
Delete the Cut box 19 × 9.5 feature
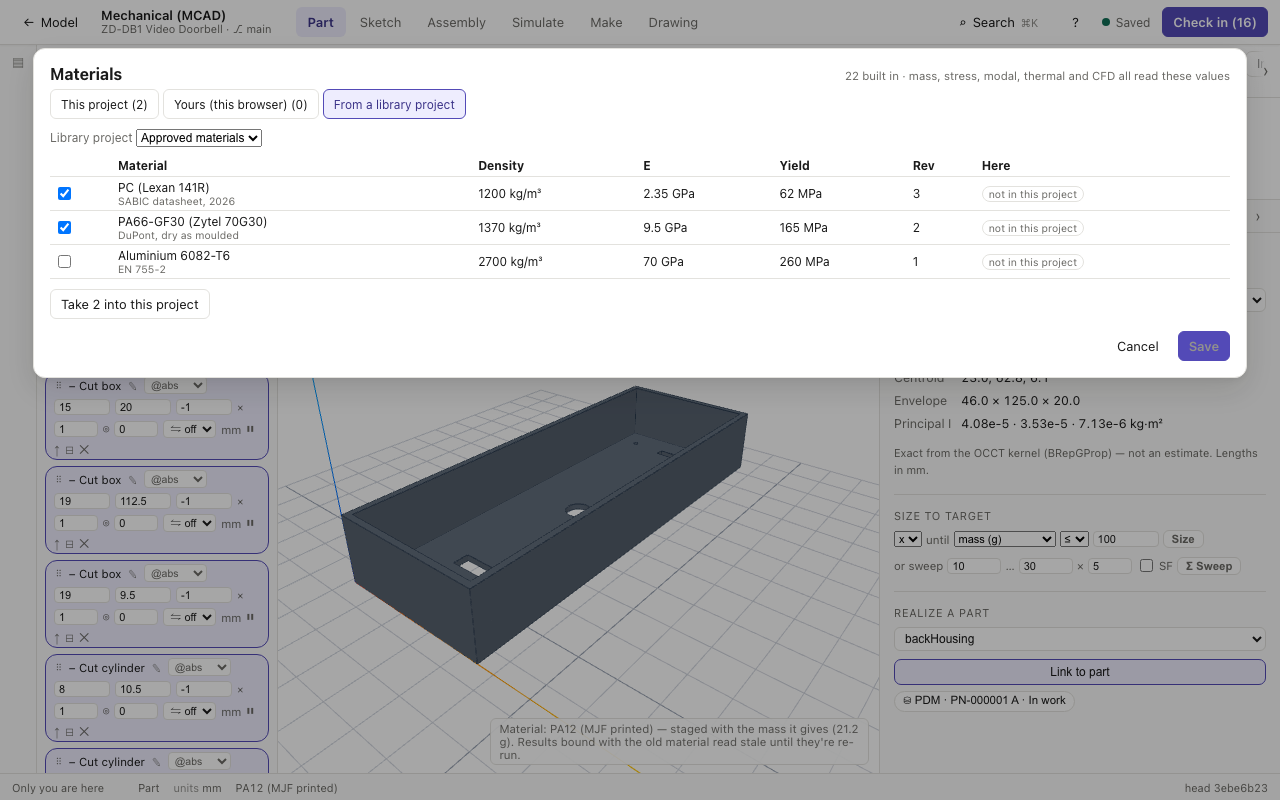pos(85,638)
